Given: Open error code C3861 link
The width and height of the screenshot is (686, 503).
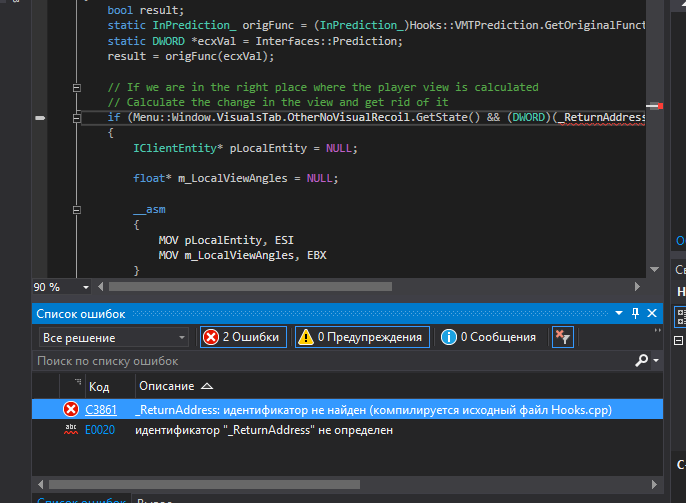Looking at the screenshot, I should click(101, 409).
